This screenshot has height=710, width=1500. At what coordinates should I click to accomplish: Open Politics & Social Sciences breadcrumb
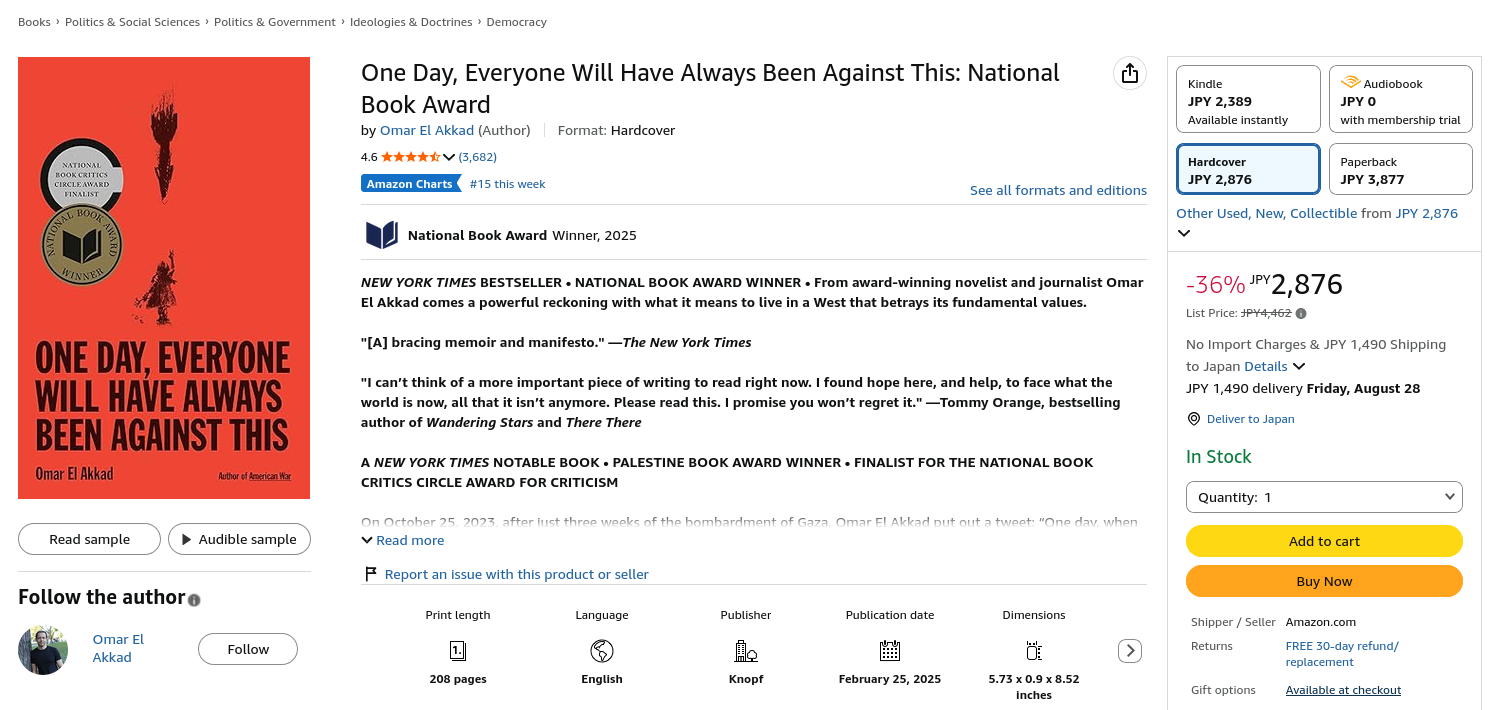[132, 22]
